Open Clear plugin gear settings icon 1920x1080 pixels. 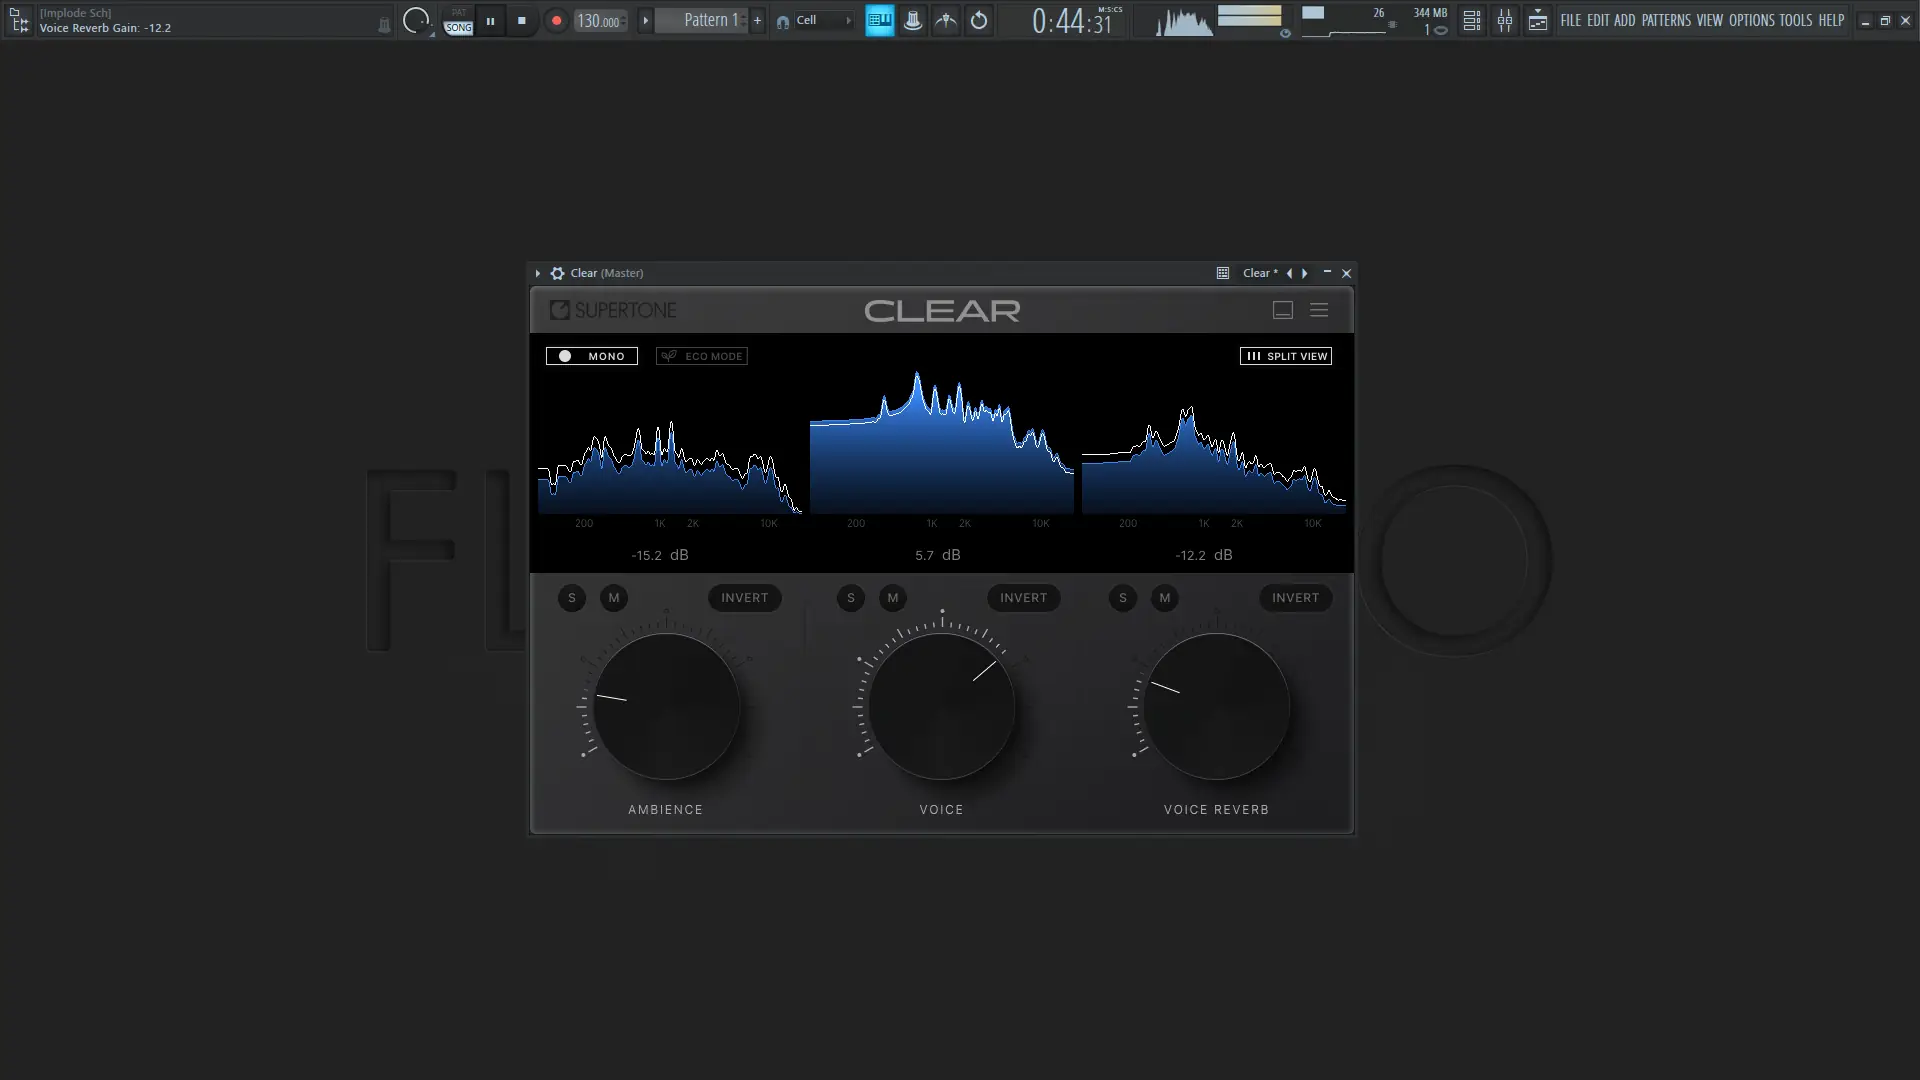click(557, 273)
